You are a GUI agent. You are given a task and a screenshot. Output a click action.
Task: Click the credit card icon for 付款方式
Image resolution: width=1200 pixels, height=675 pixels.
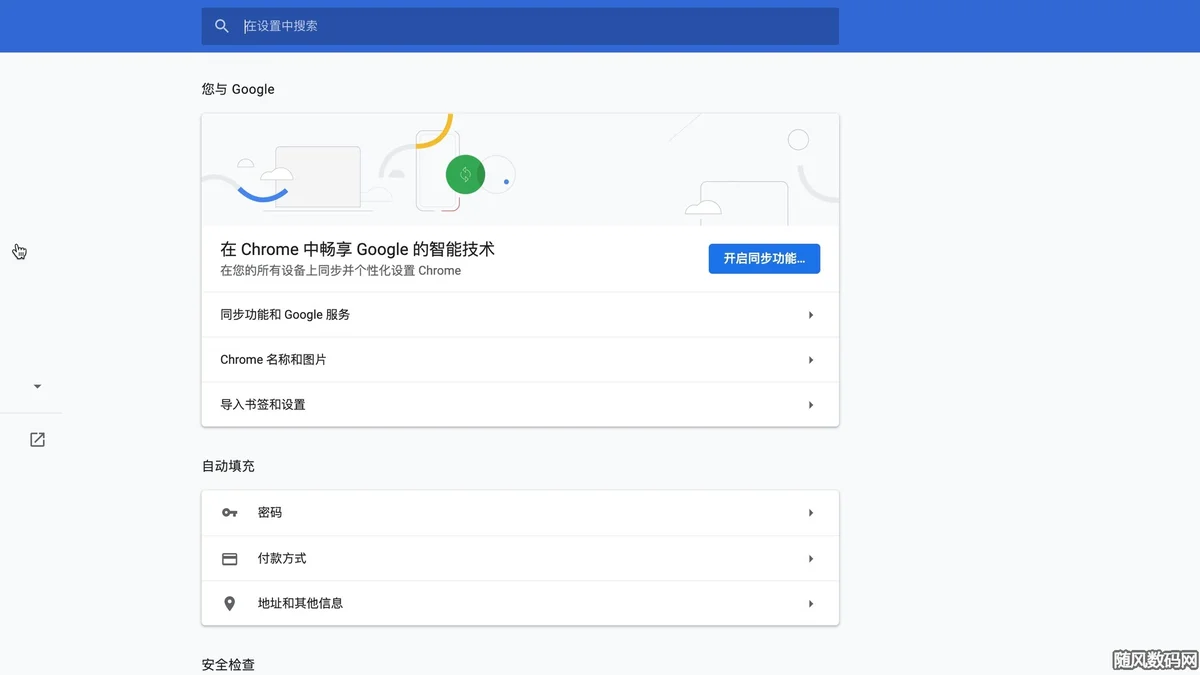tap(229, 559)
